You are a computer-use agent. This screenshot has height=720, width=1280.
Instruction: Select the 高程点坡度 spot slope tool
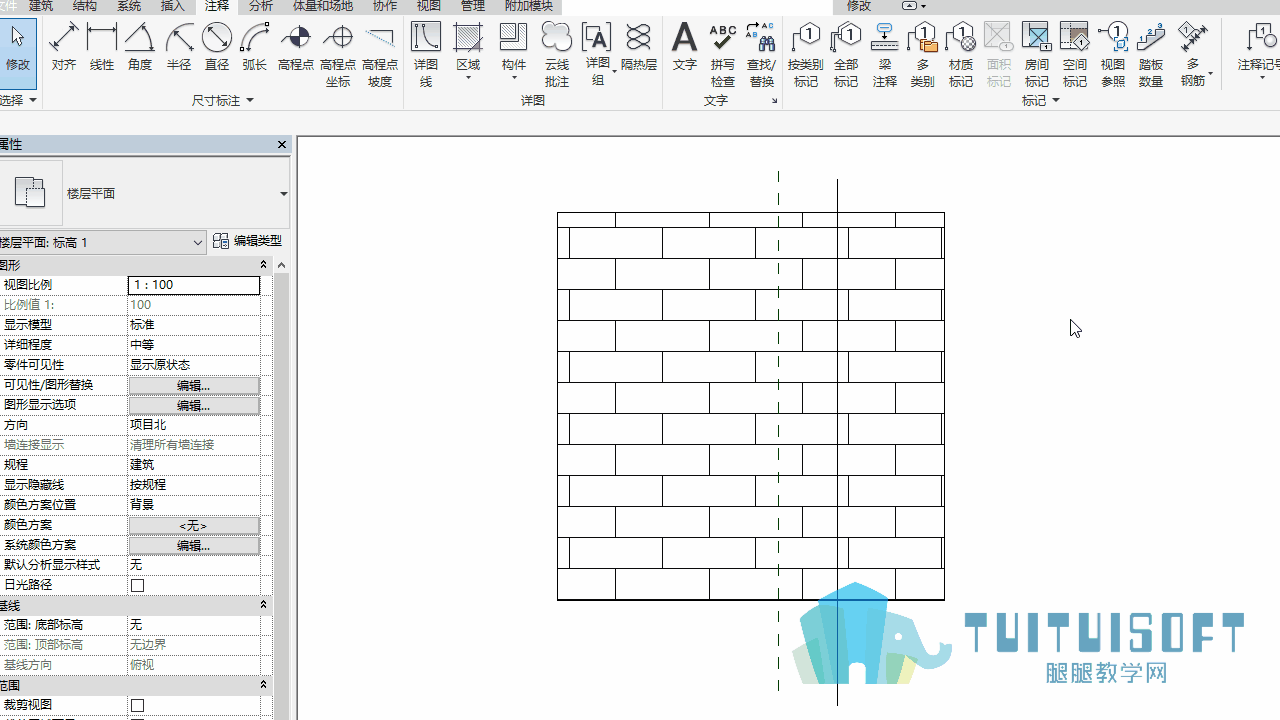(x=380, y=55)
